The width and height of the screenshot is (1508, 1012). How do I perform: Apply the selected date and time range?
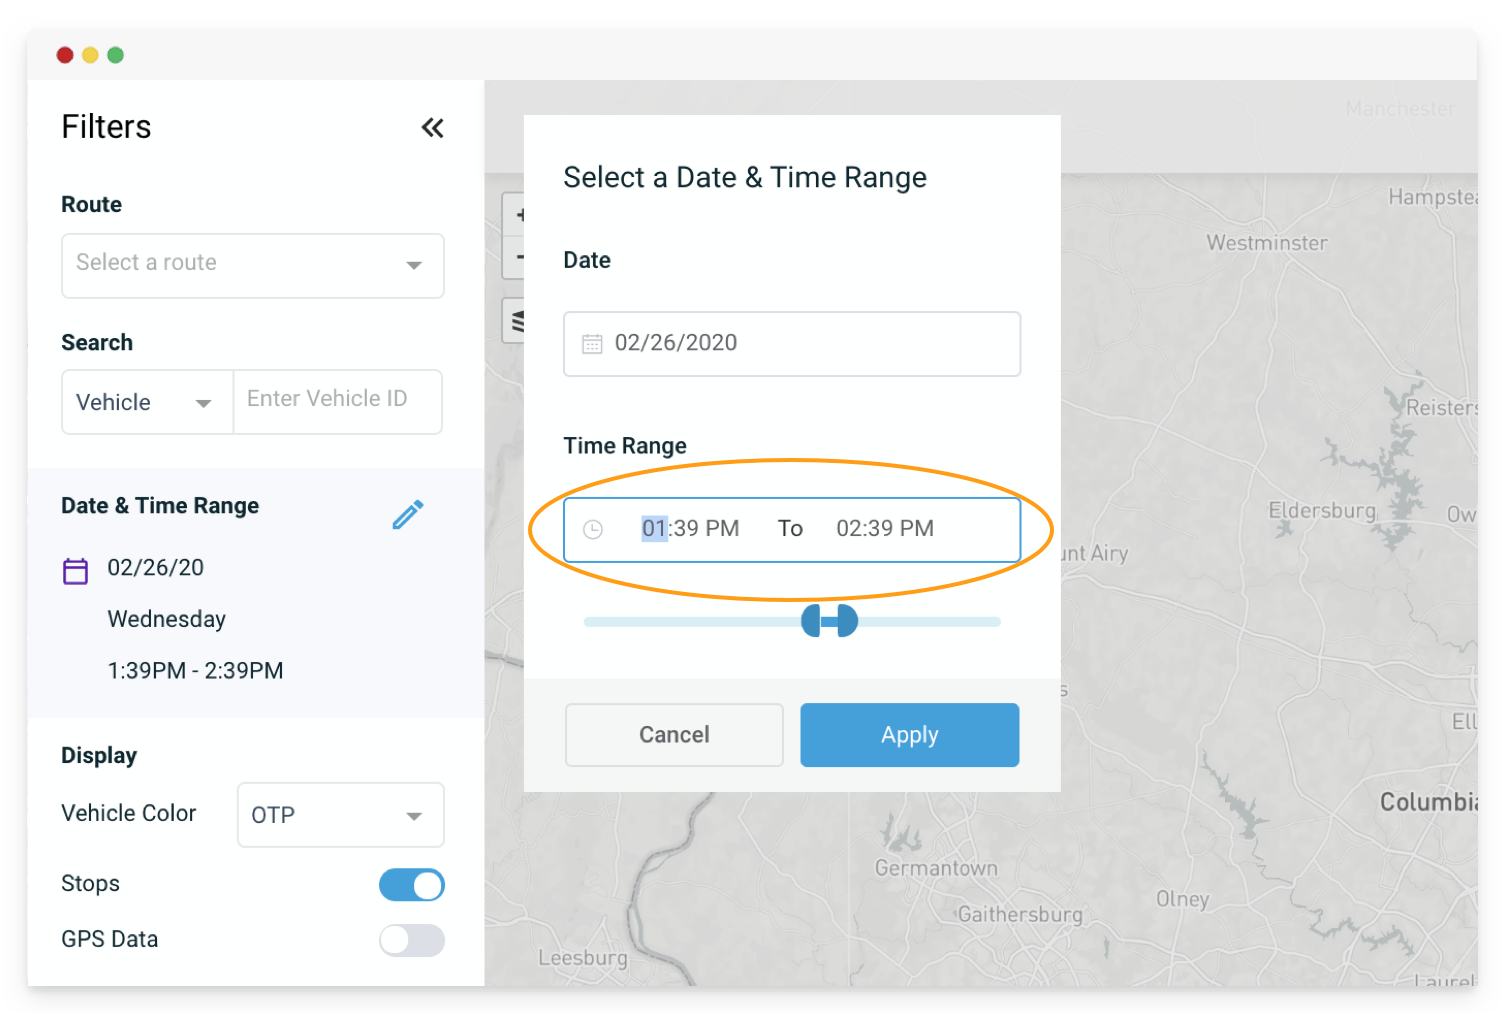[x=910, y=735]
